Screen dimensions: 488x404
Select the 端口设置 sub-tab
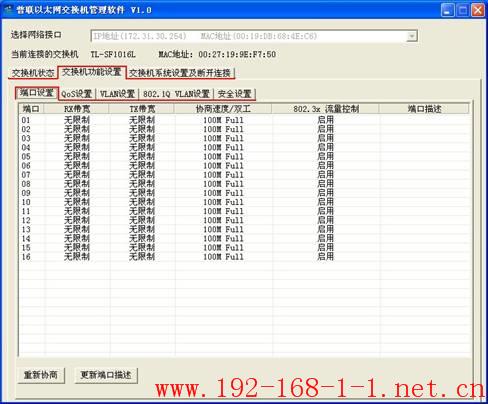point(37,93)
